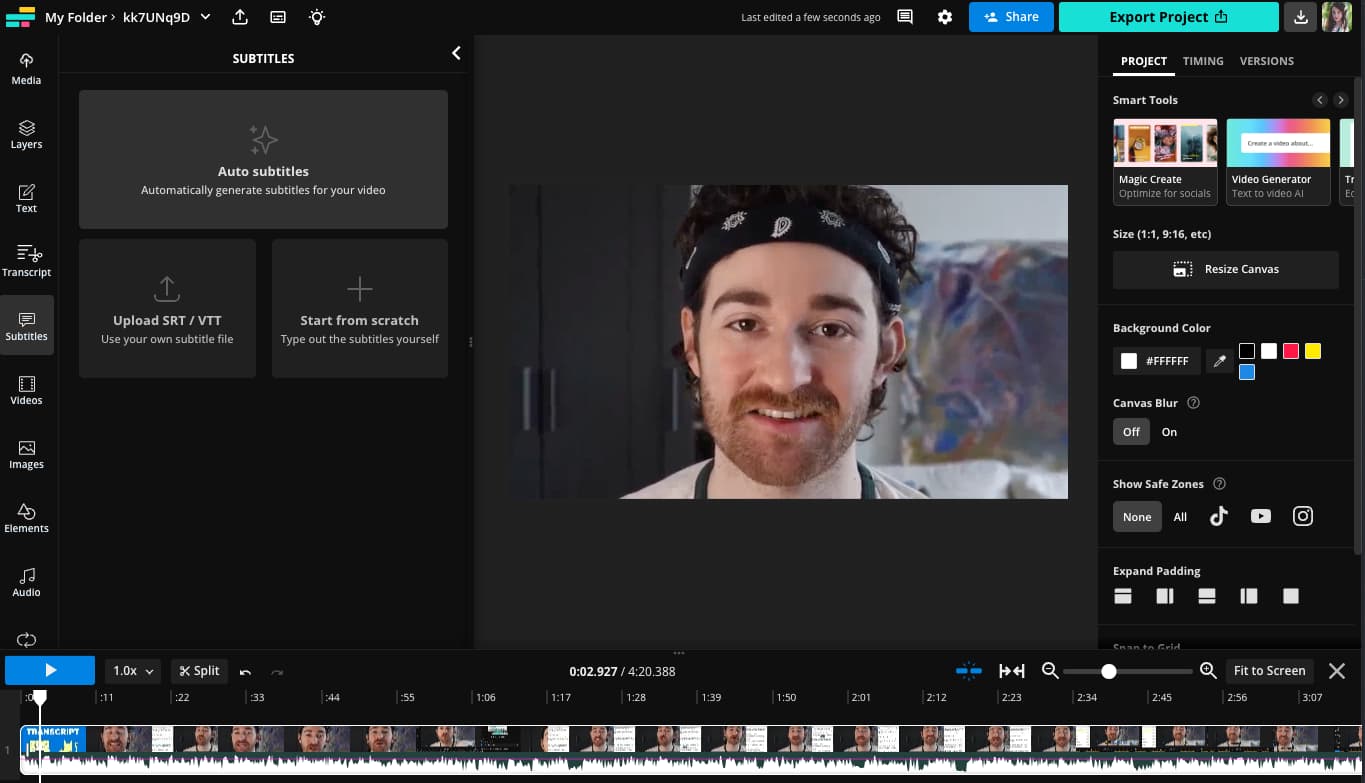Image resolution: width=1365 pixels, height=783 pixels.
Task: Open the Videos library in the sidebar
Action: click(26, 390)
